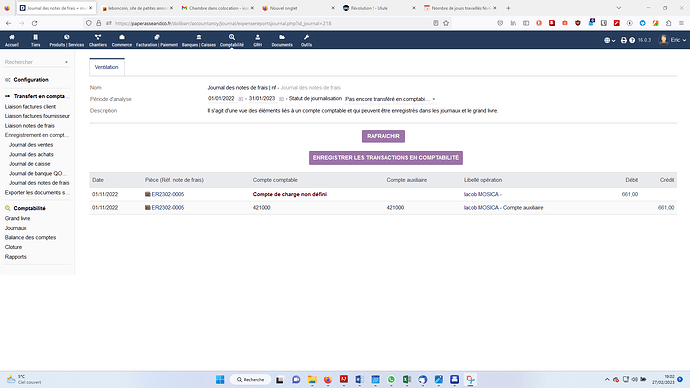This screenshot has height=388, width=690.
Task: Select the Ventilation tab
Action: tap(106, 67)
